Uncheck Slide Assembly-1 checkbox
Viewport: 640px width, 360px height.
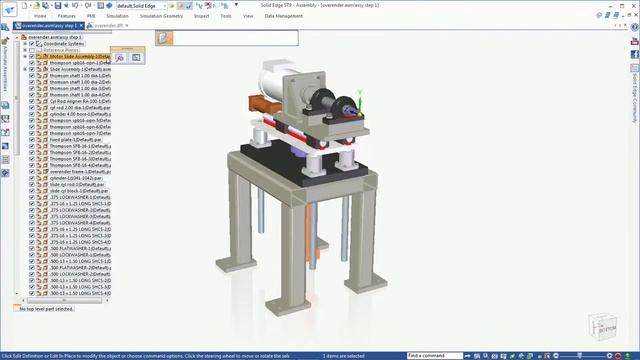pyautogui.click(x=32, y=69)
